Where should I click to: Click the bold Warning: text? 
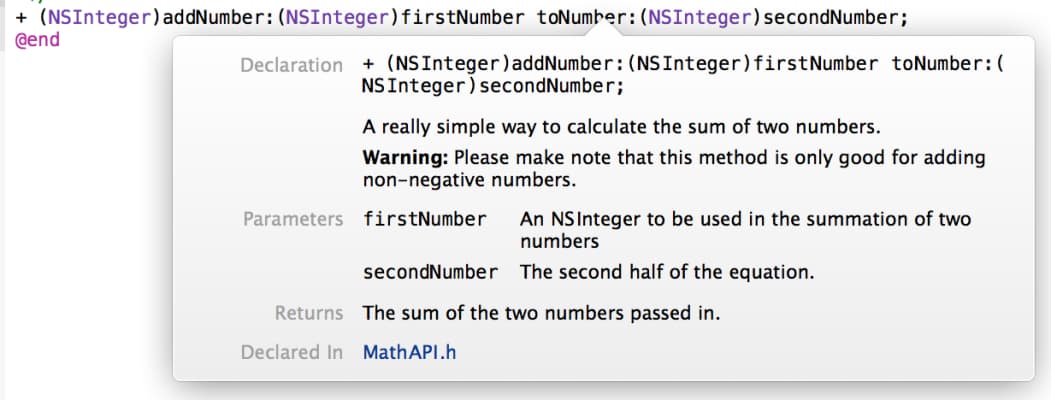click(x=405, y=158)
